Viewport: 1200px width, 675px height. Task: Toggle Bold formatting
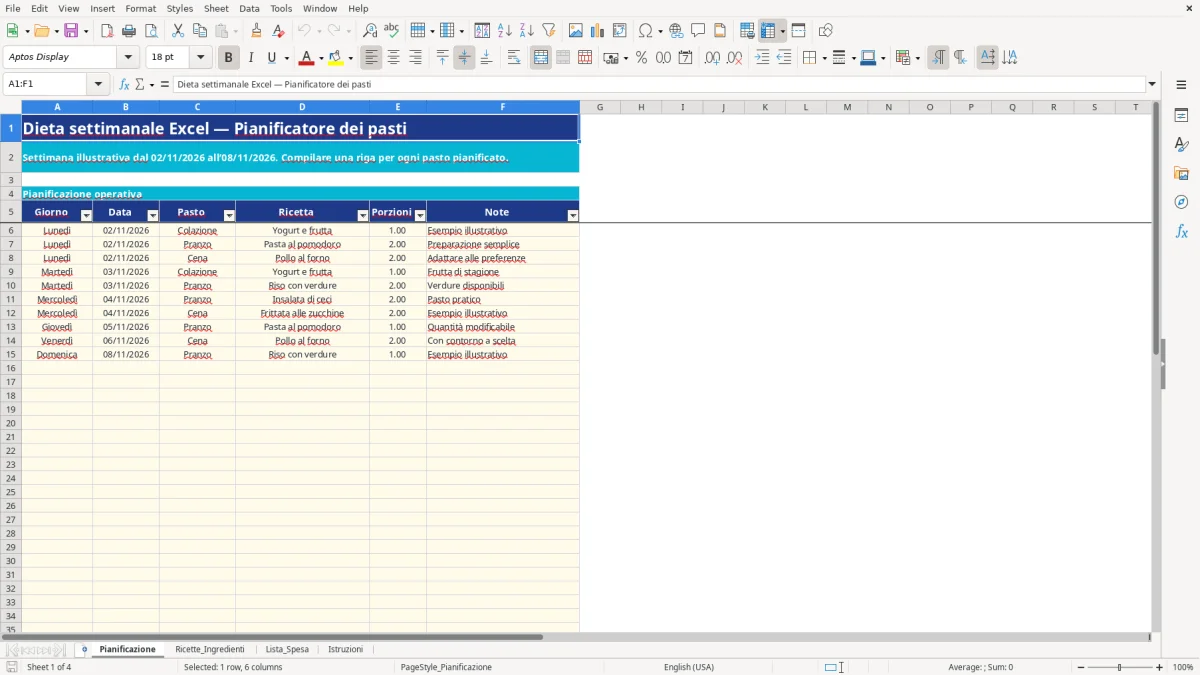(228, 58)
